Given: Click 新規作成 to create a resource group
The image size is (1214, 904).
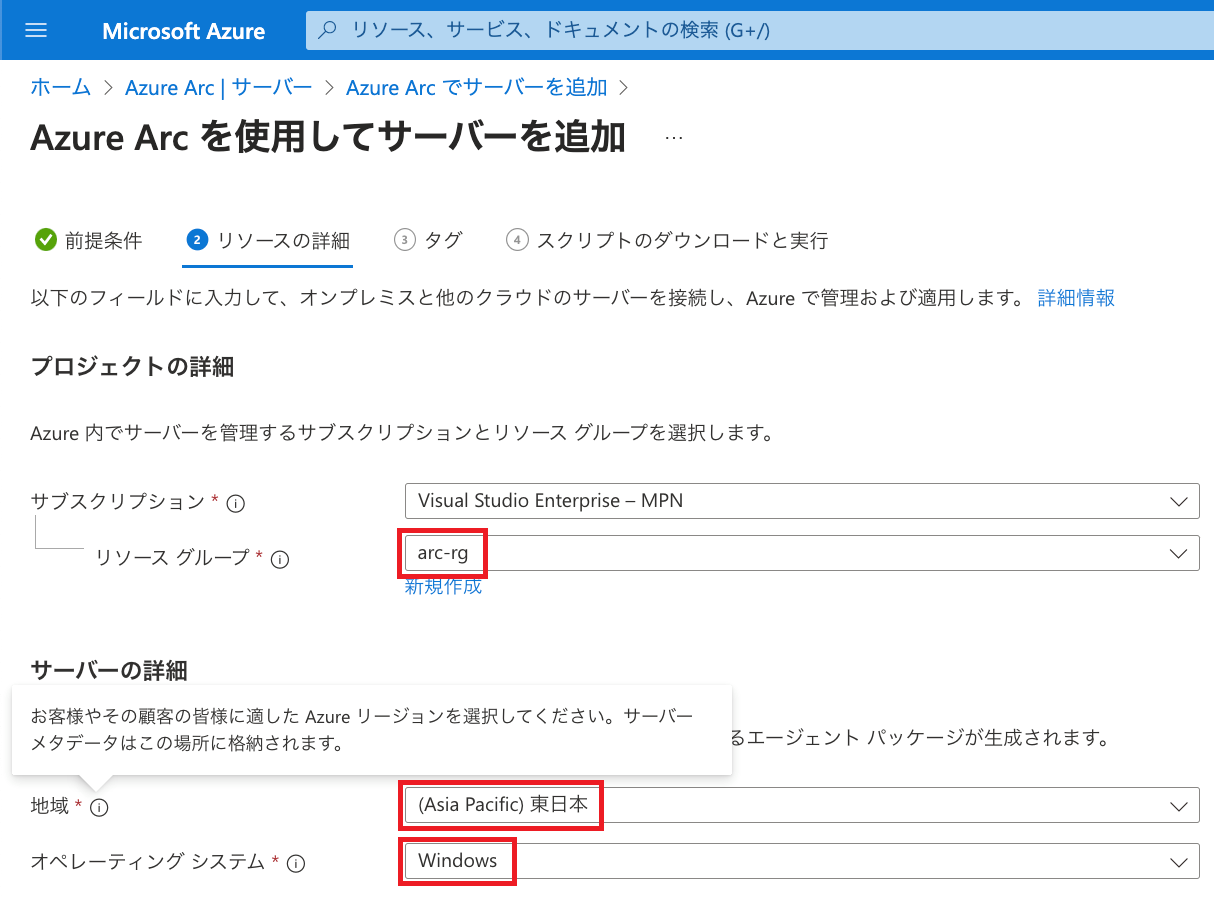Looking at the screenshot, I should click(x=443, y=587).
